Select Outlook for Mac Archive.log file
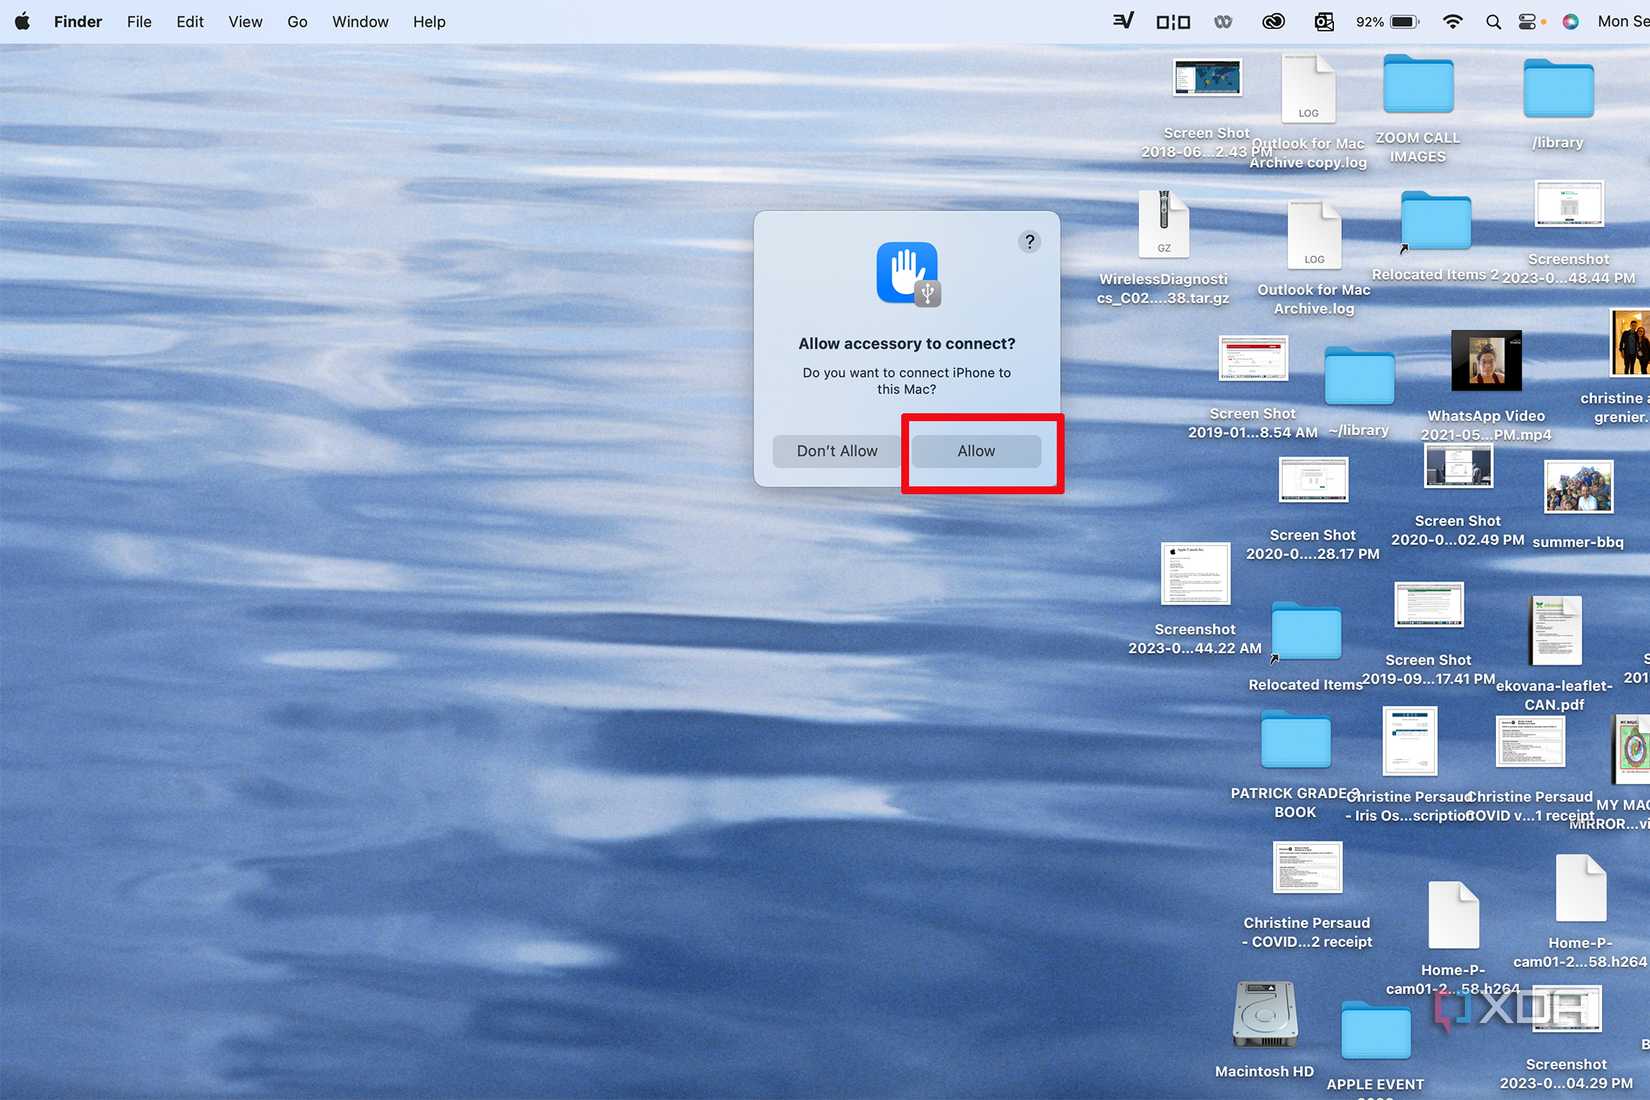 pos(1314,236)
